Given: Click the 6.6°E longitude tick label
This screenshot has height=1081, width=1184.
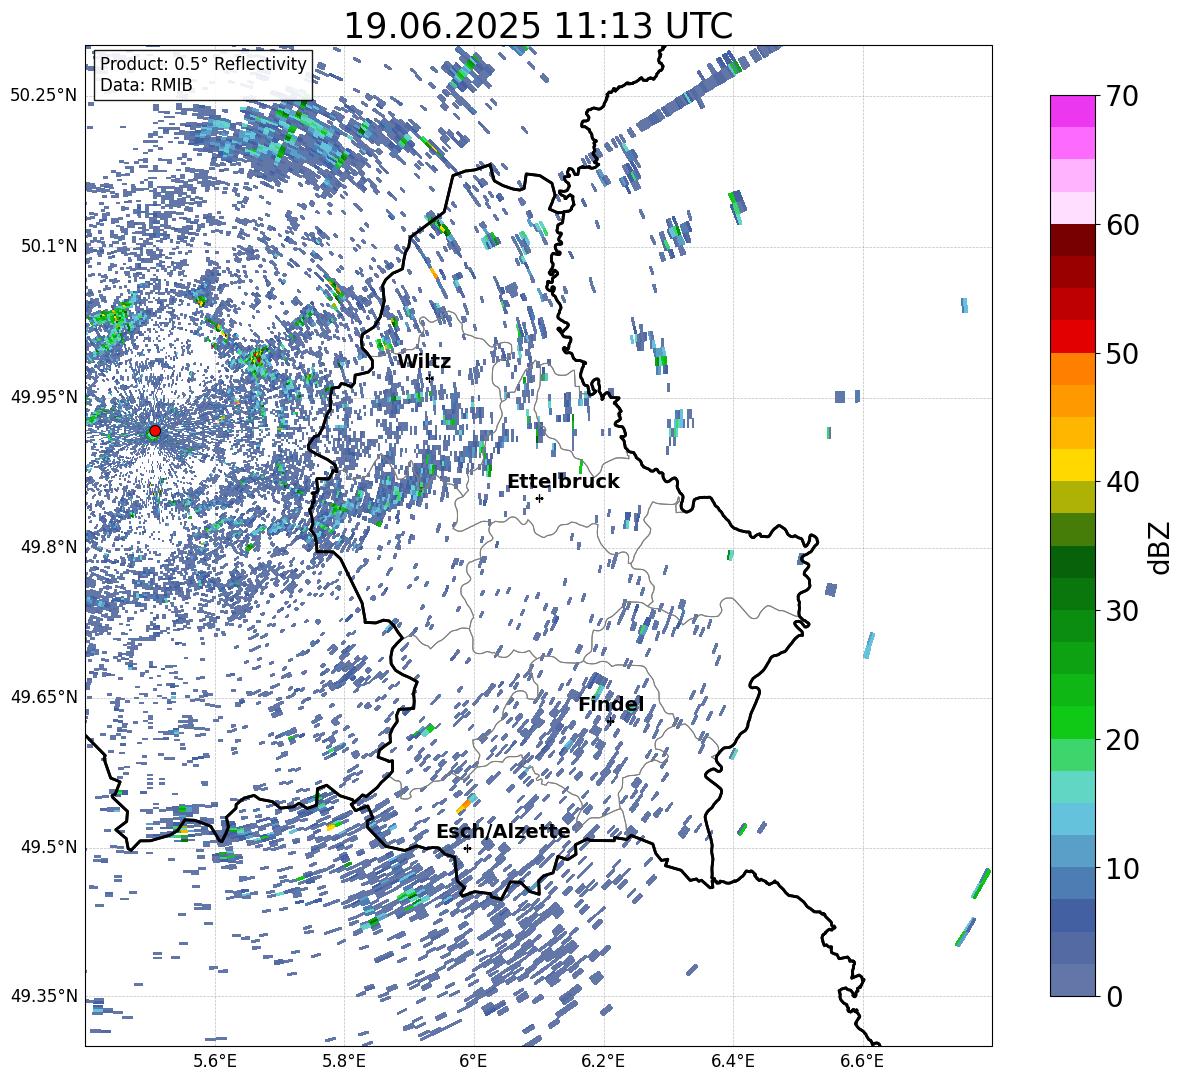Looking at the screenshot, I should coord(862,1061).
